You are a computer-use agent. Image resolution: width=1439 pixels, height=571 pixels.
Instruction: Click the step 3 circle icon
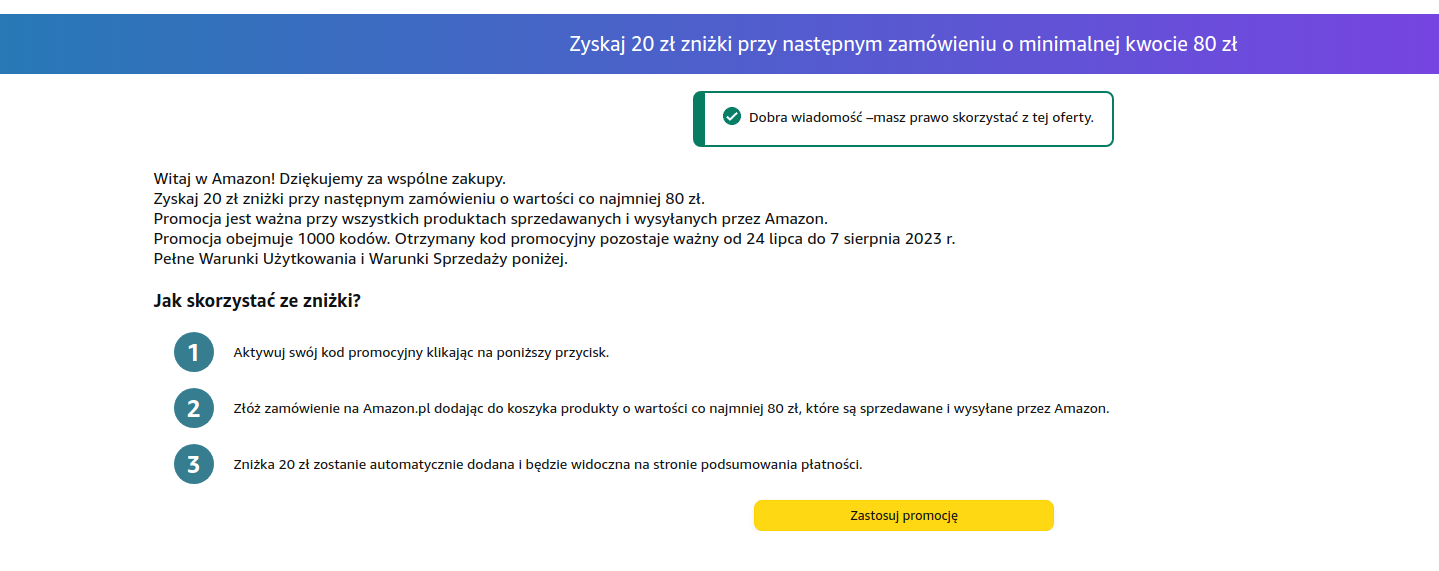pyautogui.click(x=194, y=464)
